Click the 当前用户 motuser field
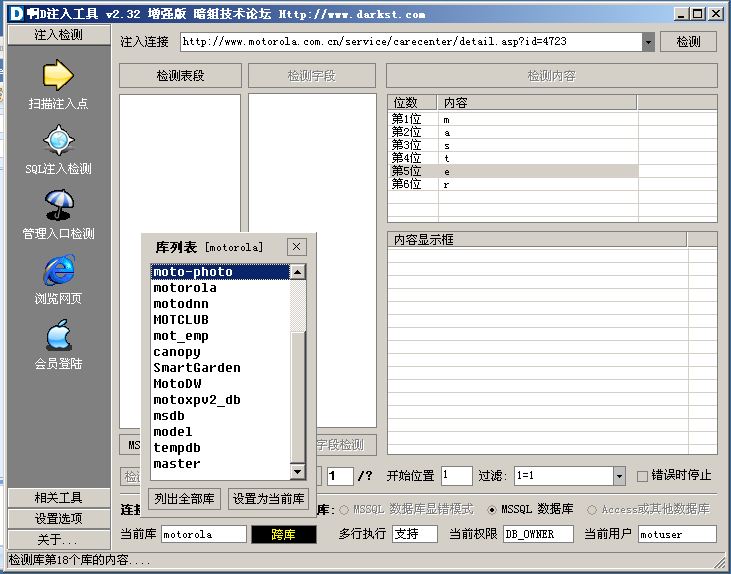731x574 pixels. pos(677,534)
